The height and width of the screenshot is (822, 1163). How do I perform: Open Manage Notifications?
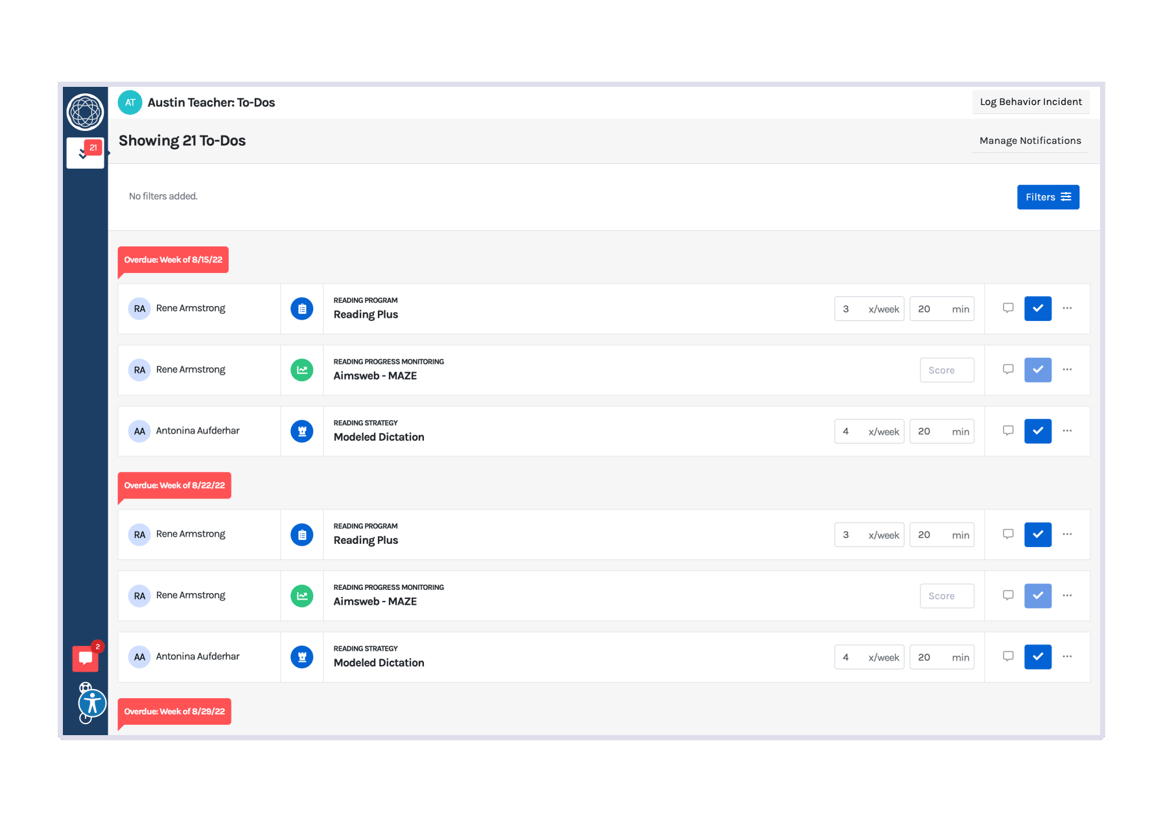(x=1030, y=141)
